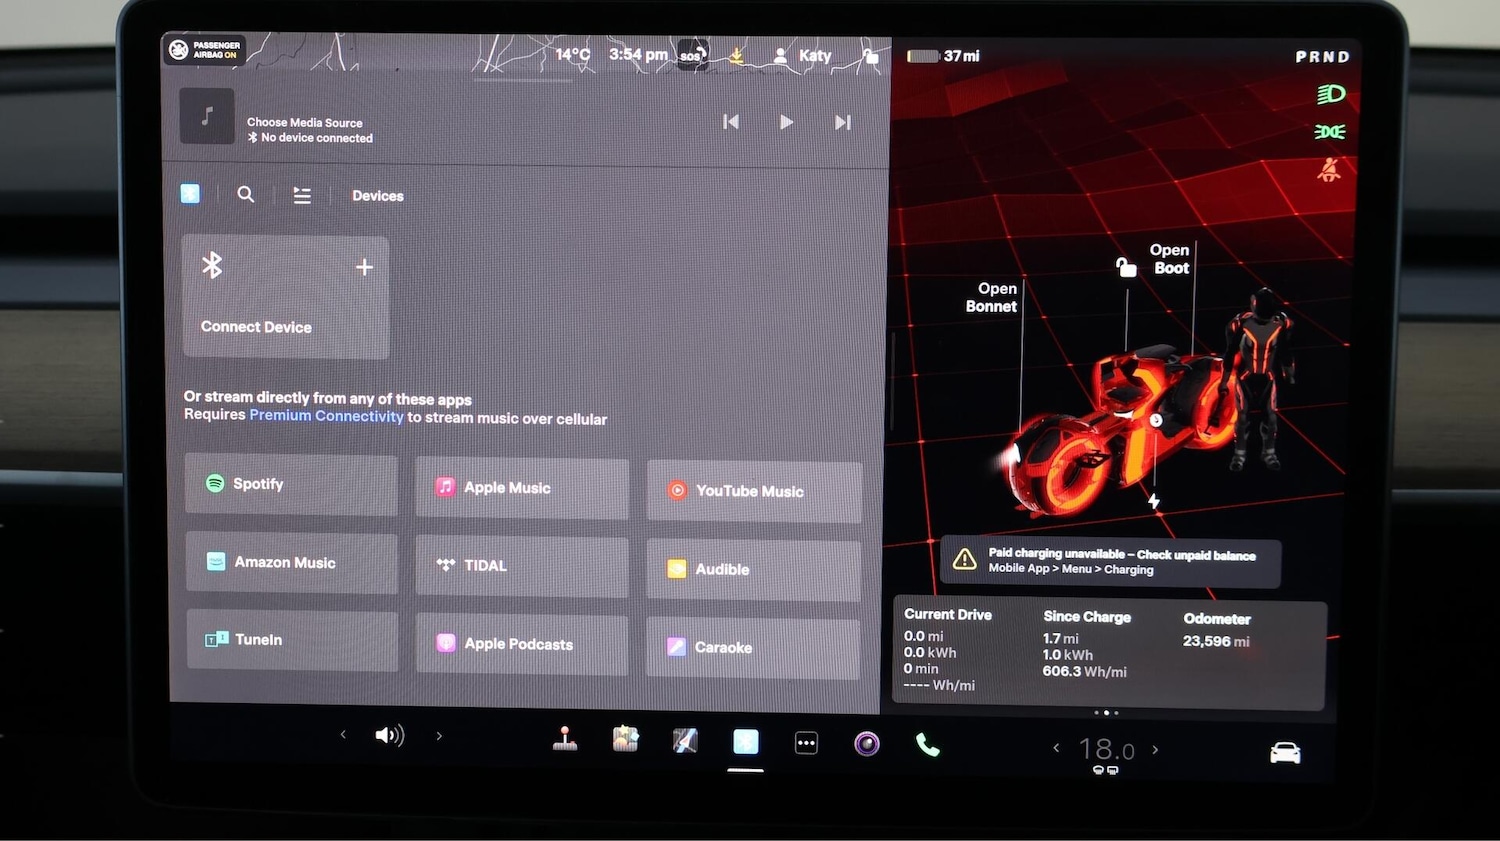Choose Media Source from the player header
The width and height of the screenshot is (1500, 841).
pos(305,122)
